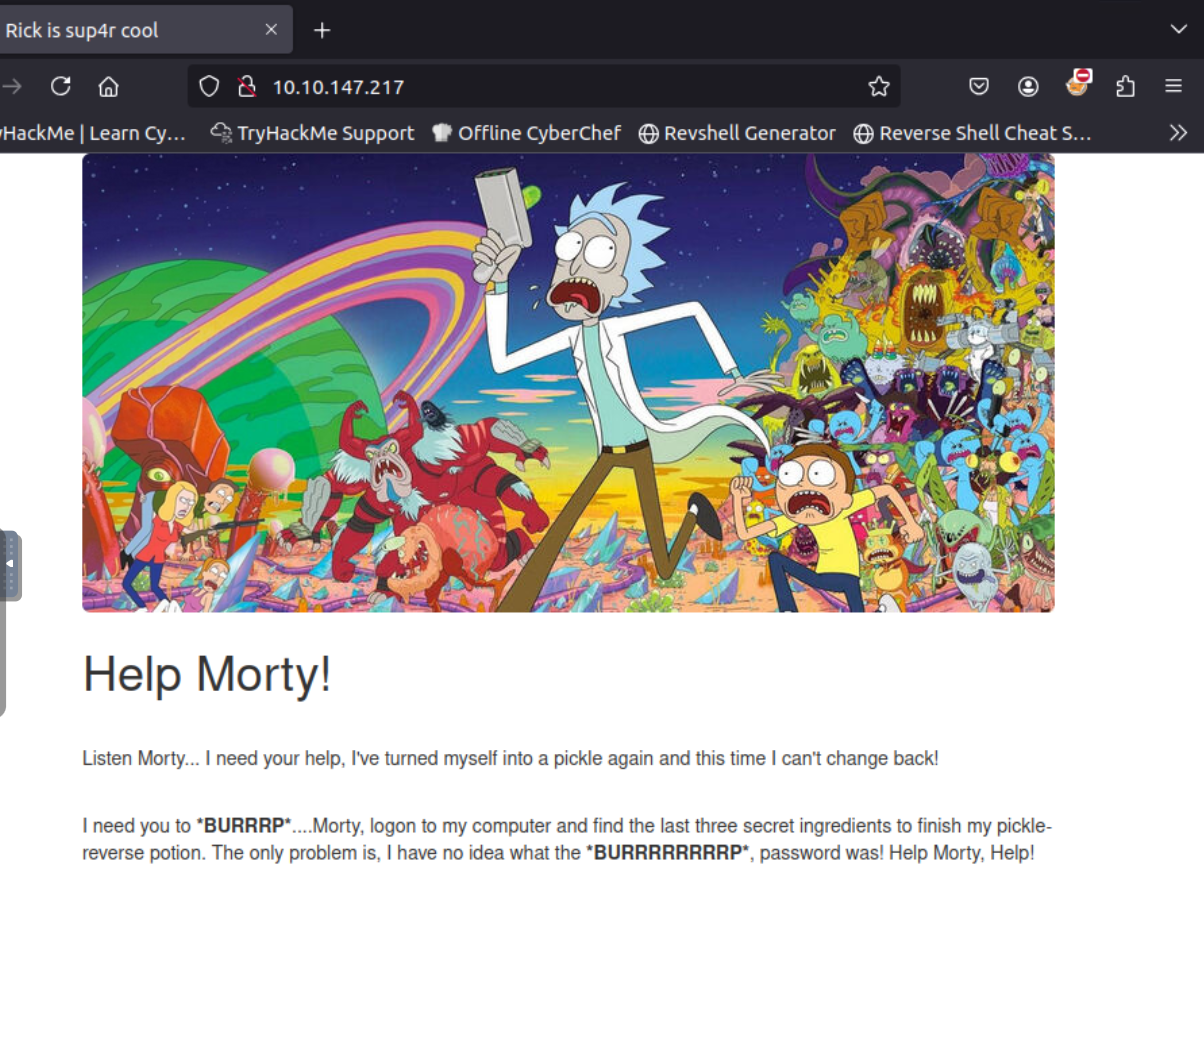Click the insecure connection padlock icon

246,87
